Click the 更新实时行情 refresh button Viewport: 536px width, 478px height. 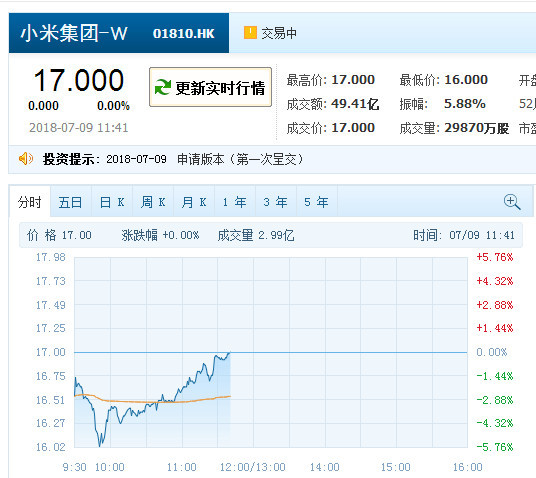pyautogui.click(x=210, y=87)
